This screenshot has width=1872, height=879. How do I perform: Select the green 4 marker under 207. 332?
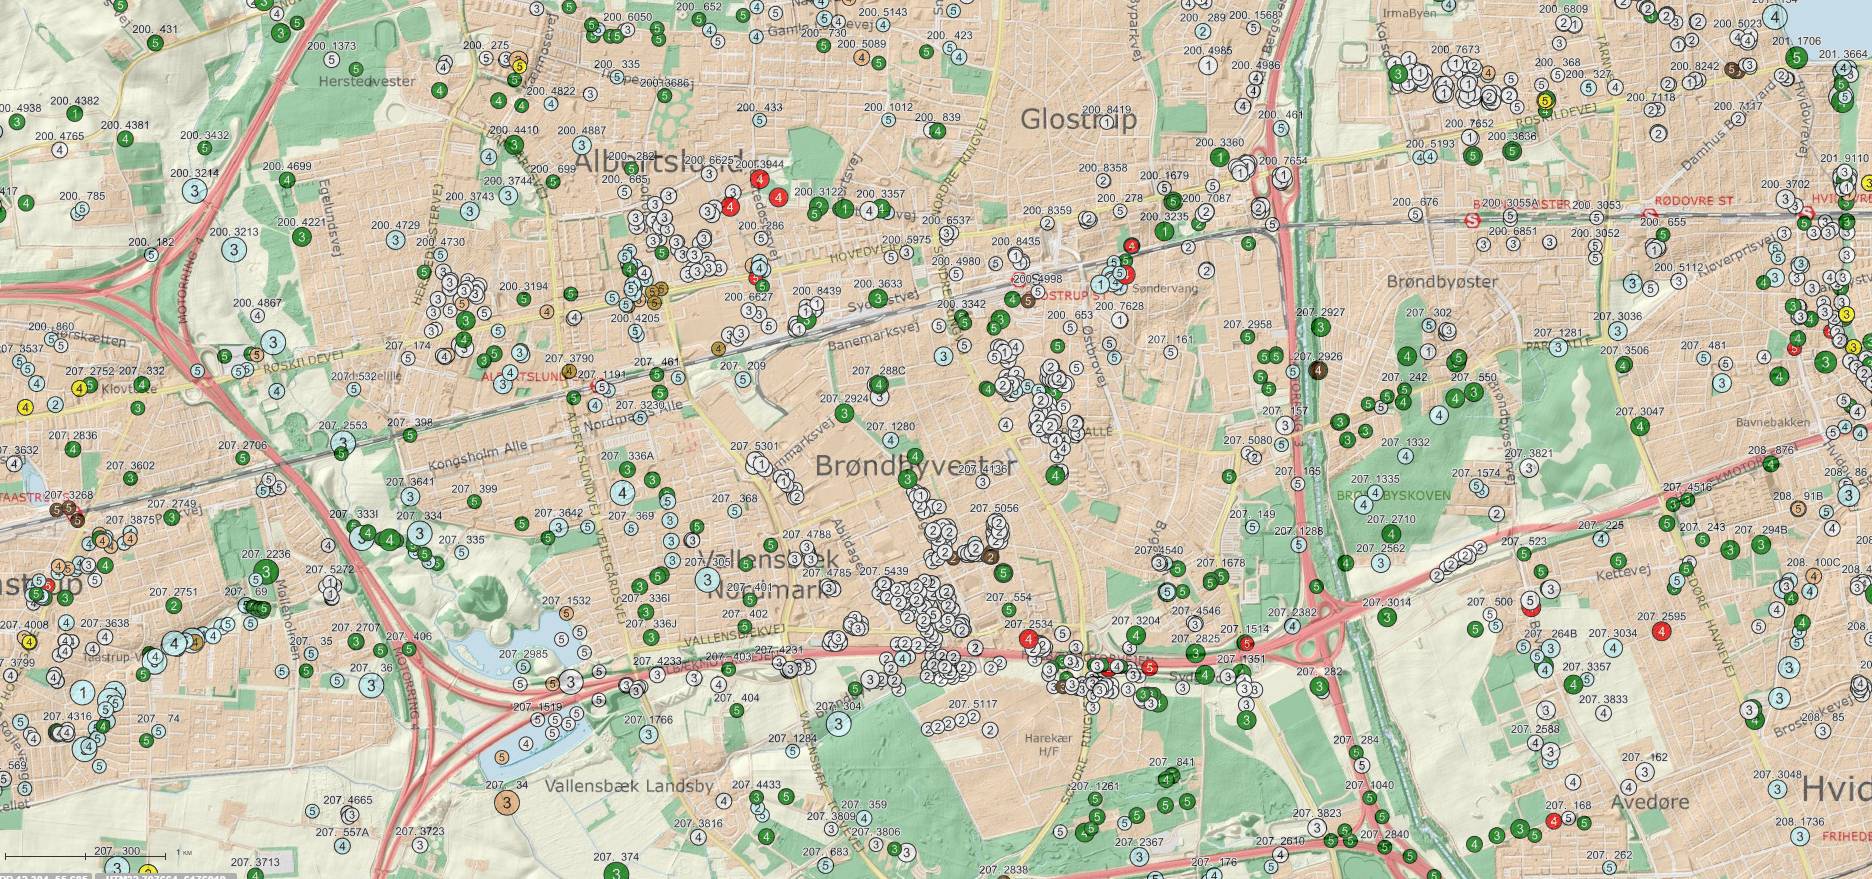tap(143, 387)
